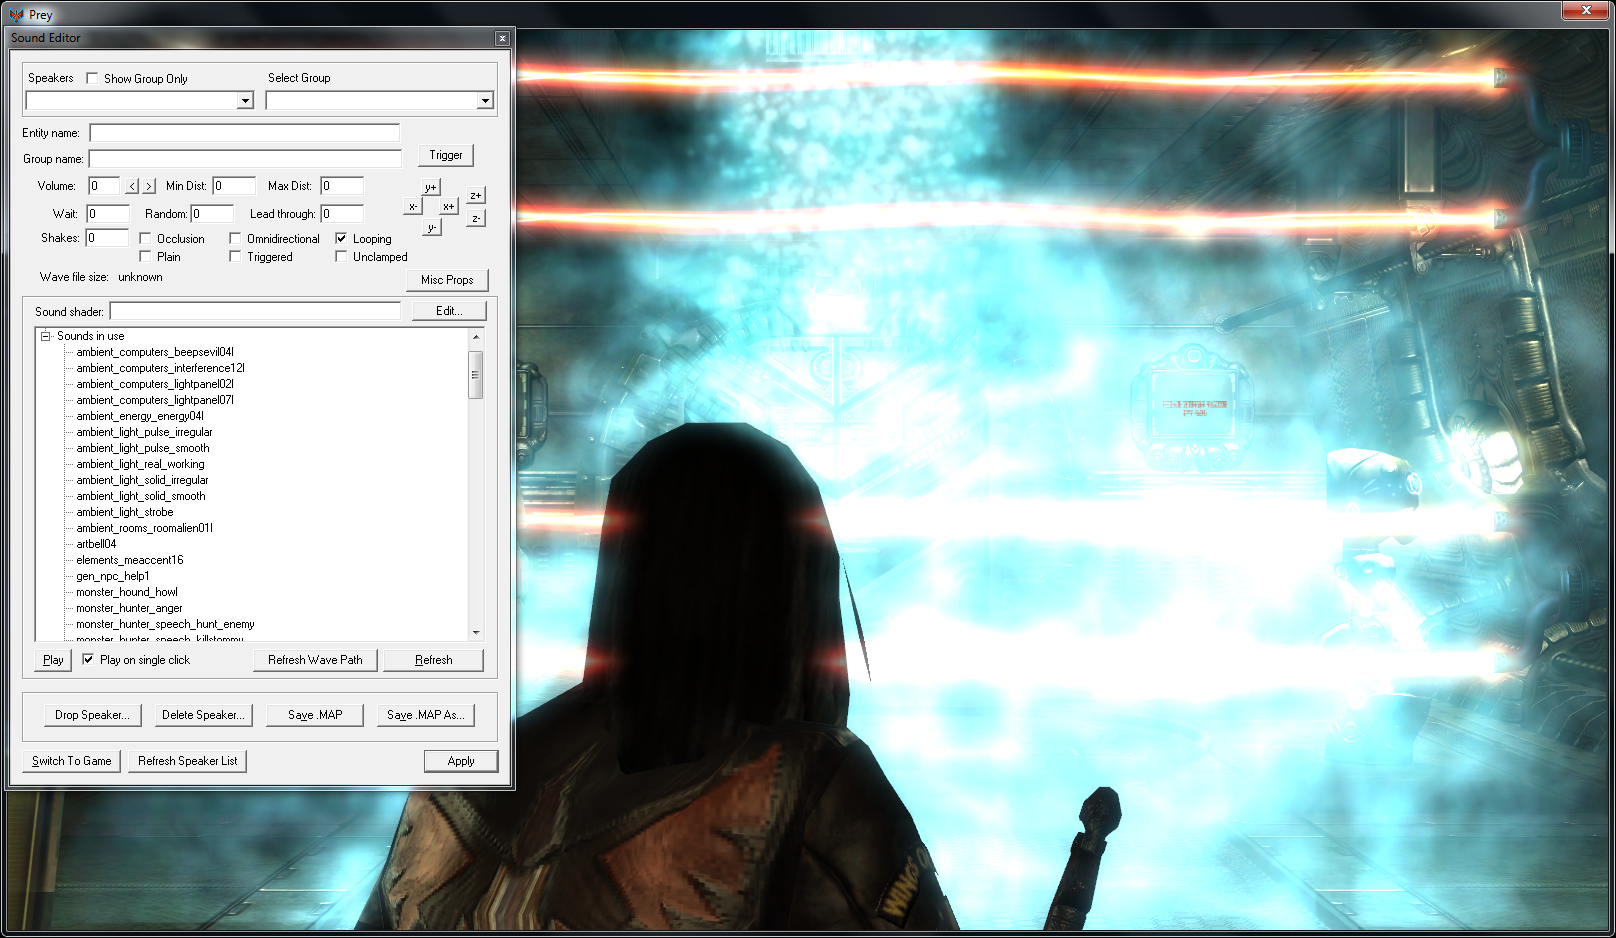Screen dimensions: 1616x938
Task: Click into the Random field
Action: tap(212, 214)
